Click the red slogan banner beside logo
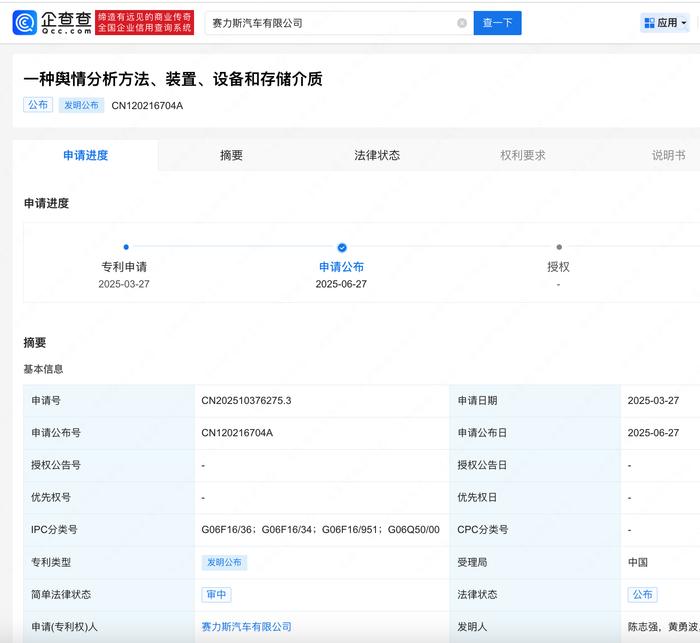The width and height of the screenshot is (700, 643). tap(145, 22)
